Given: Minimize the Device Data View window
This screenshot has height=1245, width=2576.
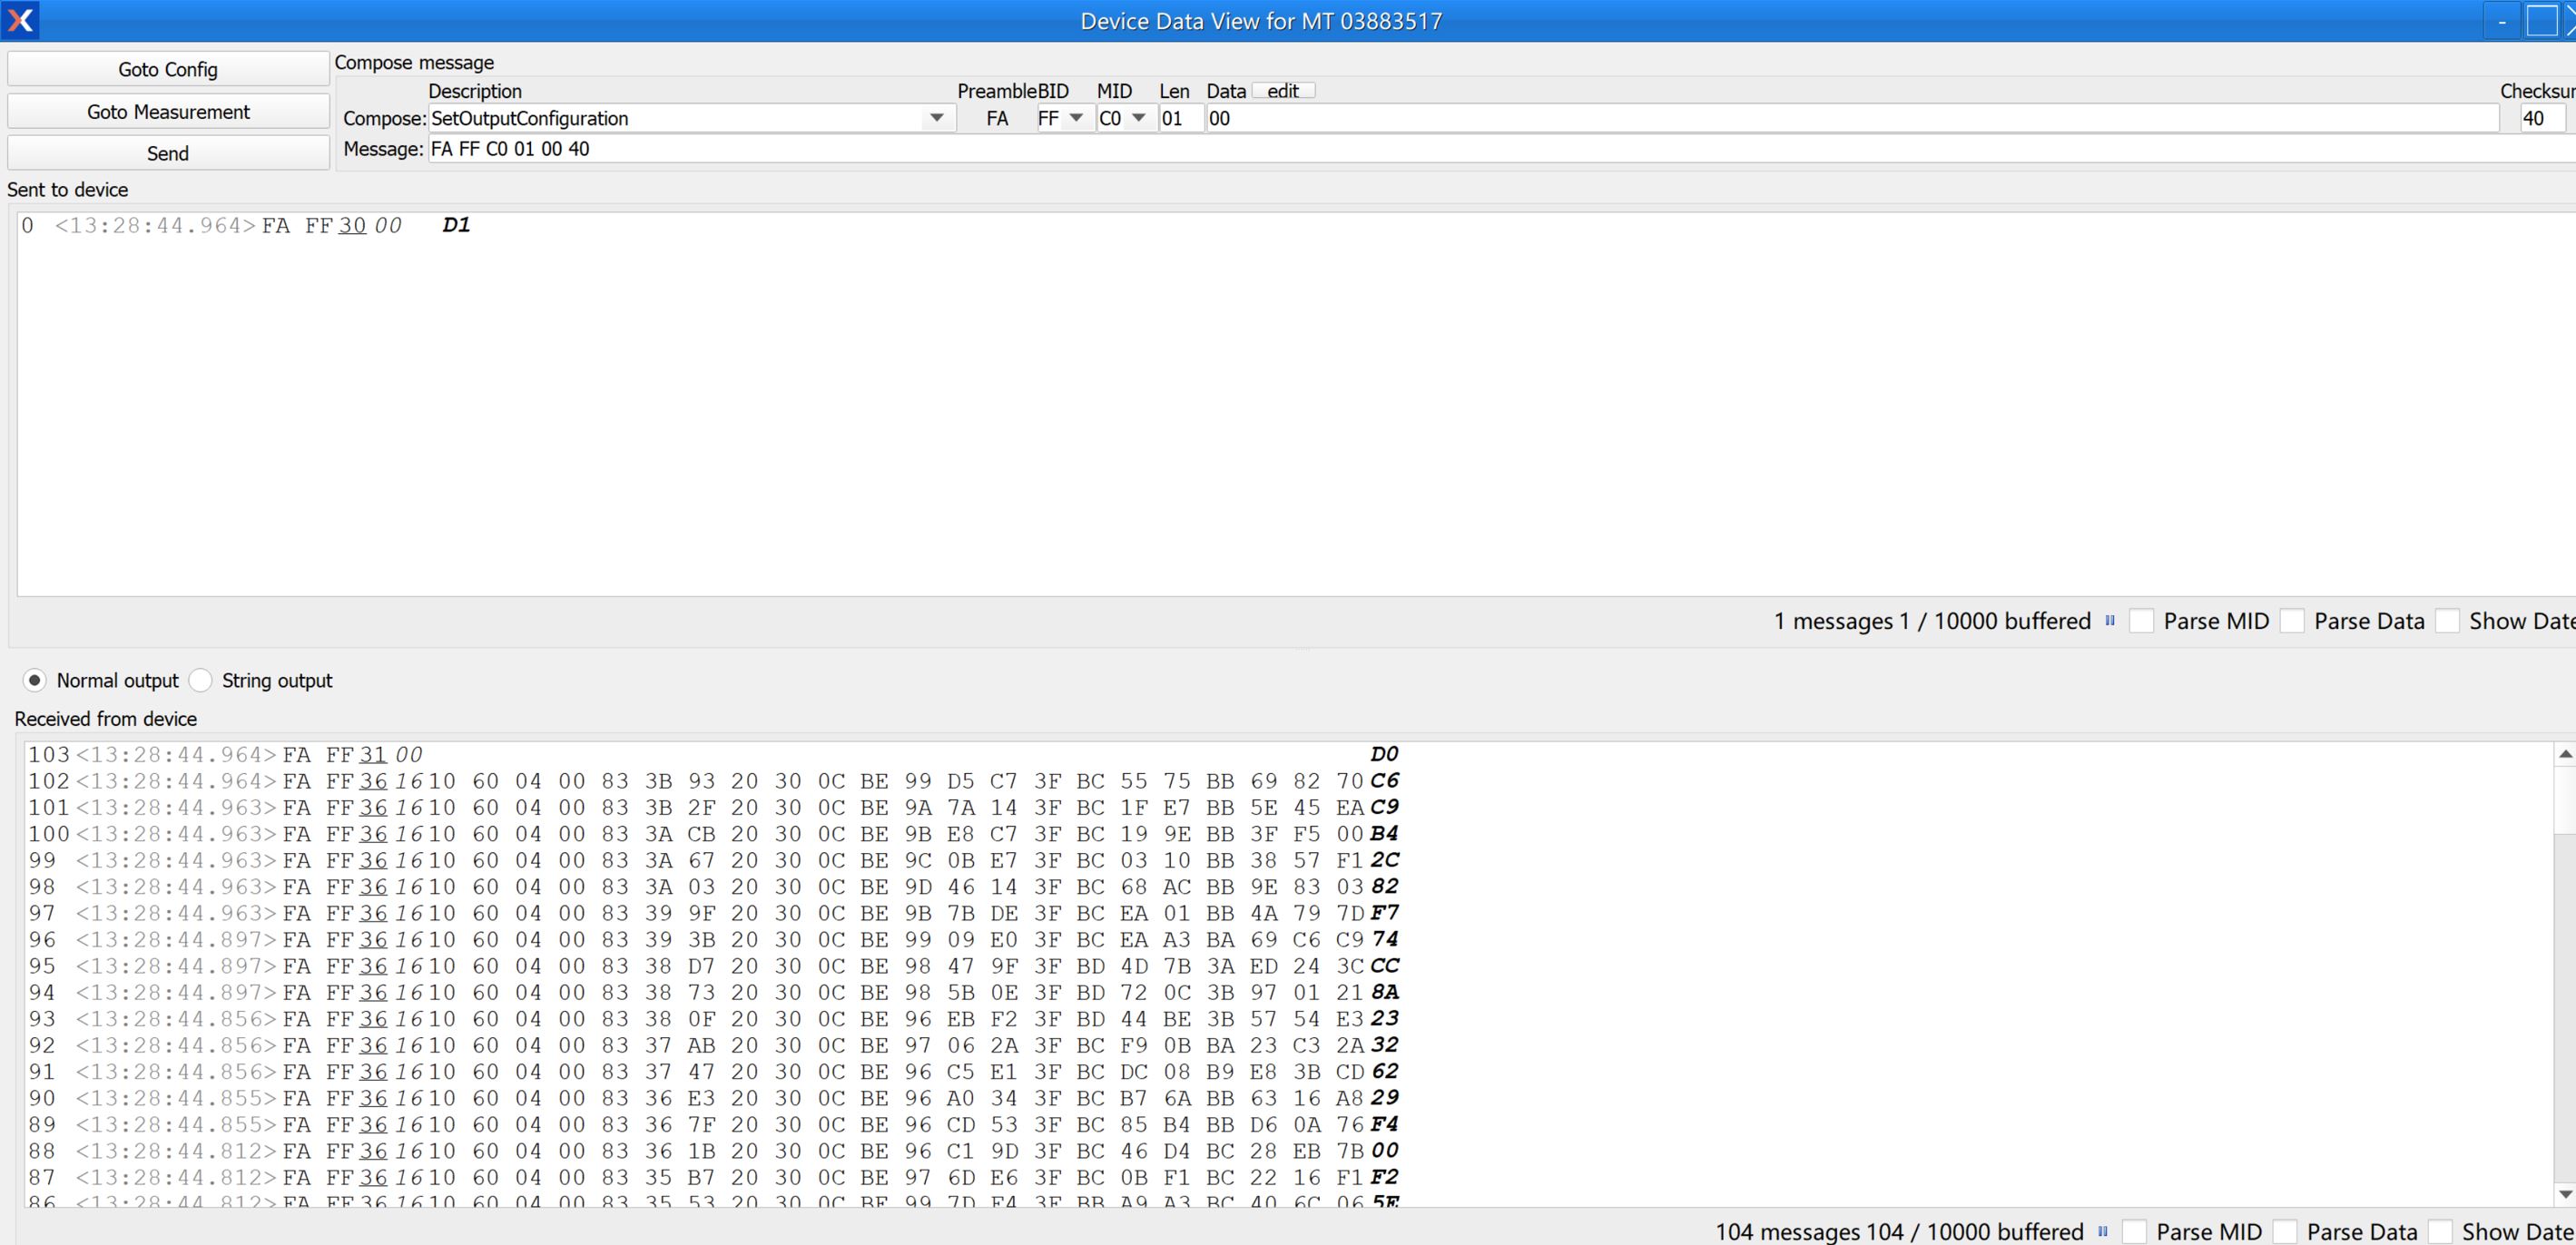Looking at the screenshot, I should (x=2502, y=20).
